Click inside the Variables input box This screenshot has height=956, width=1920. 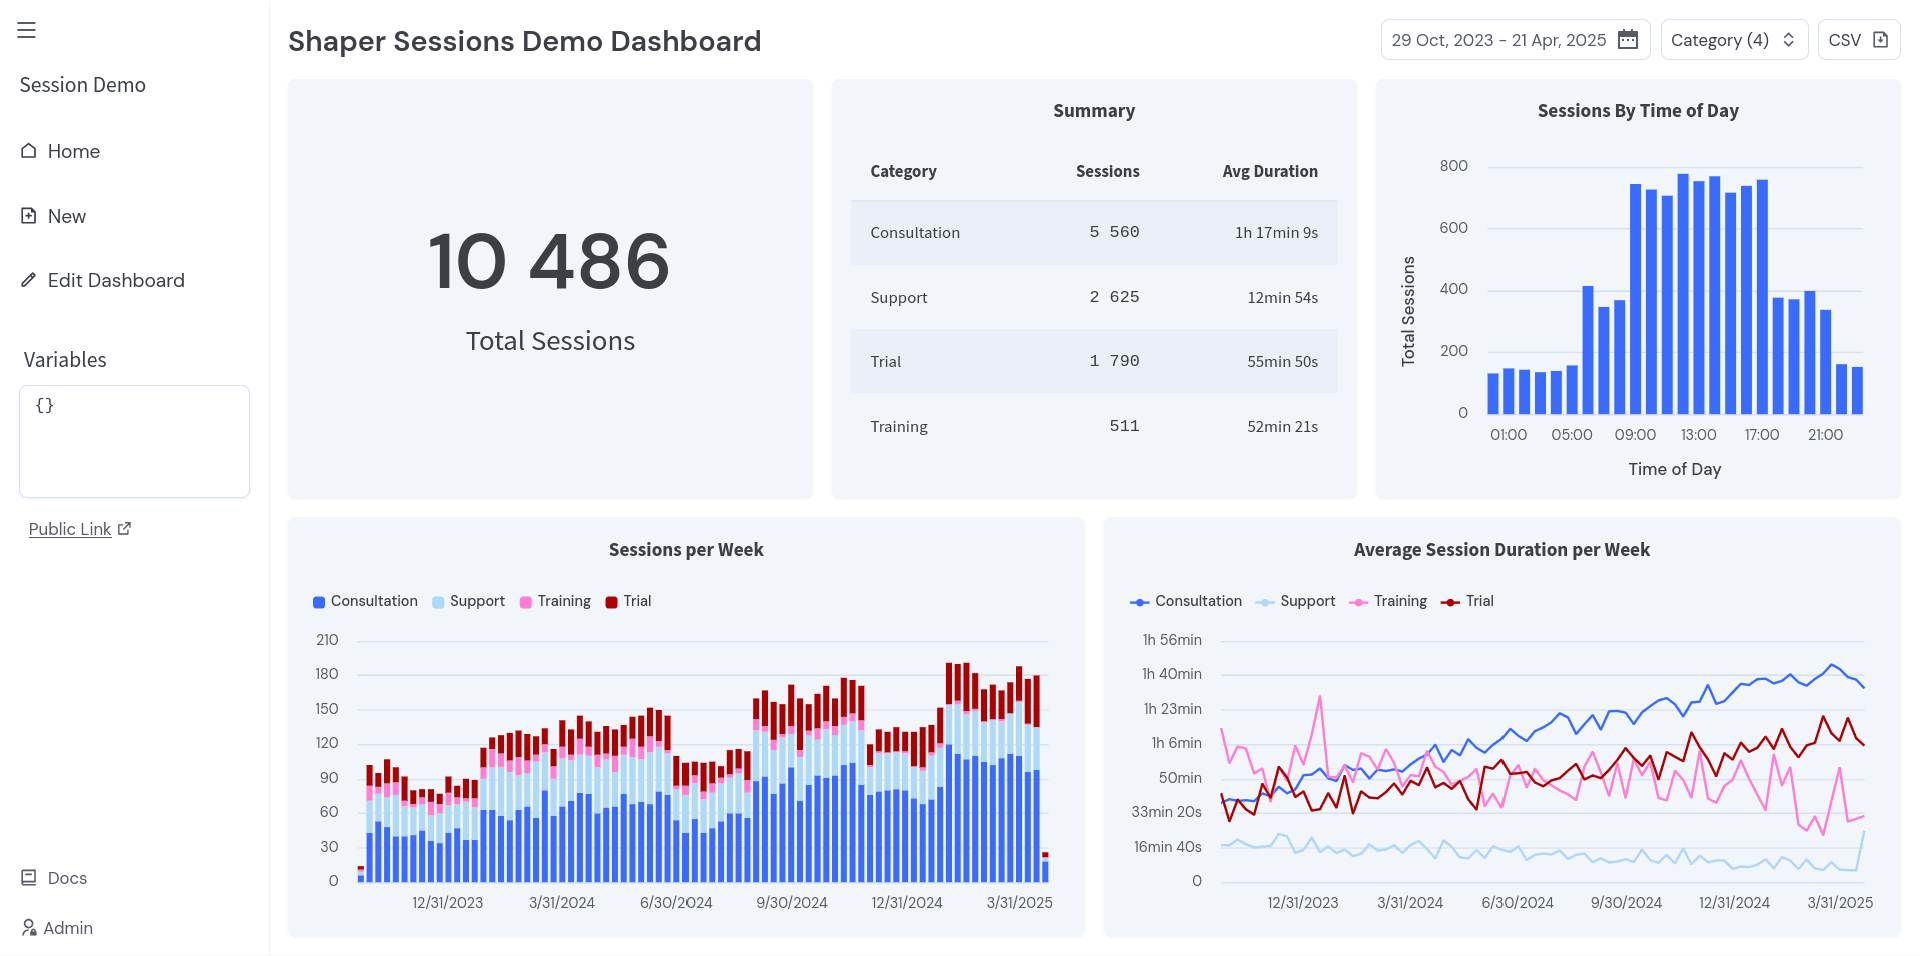134,441
